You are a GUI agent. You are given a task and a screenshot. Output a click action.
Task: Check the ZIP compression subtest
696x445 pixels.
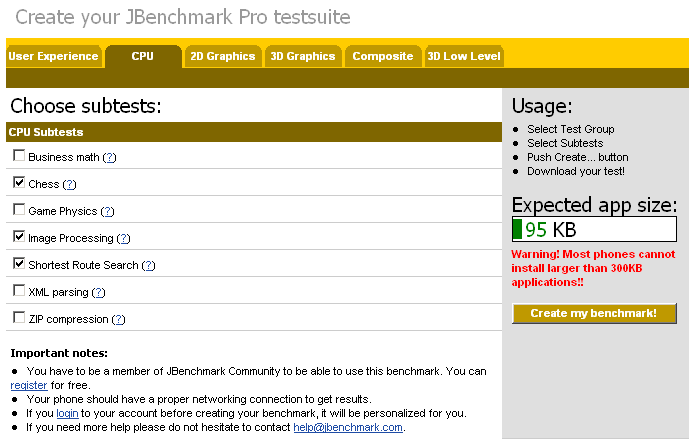pos(19,318)
